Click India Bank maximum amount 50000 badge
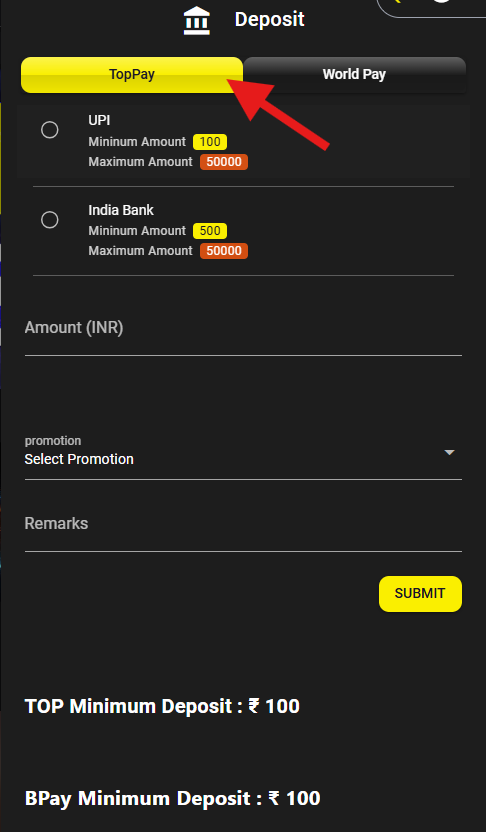Image resolution: width=486 pixels, height=832 pixels. [x=224, y=251]
